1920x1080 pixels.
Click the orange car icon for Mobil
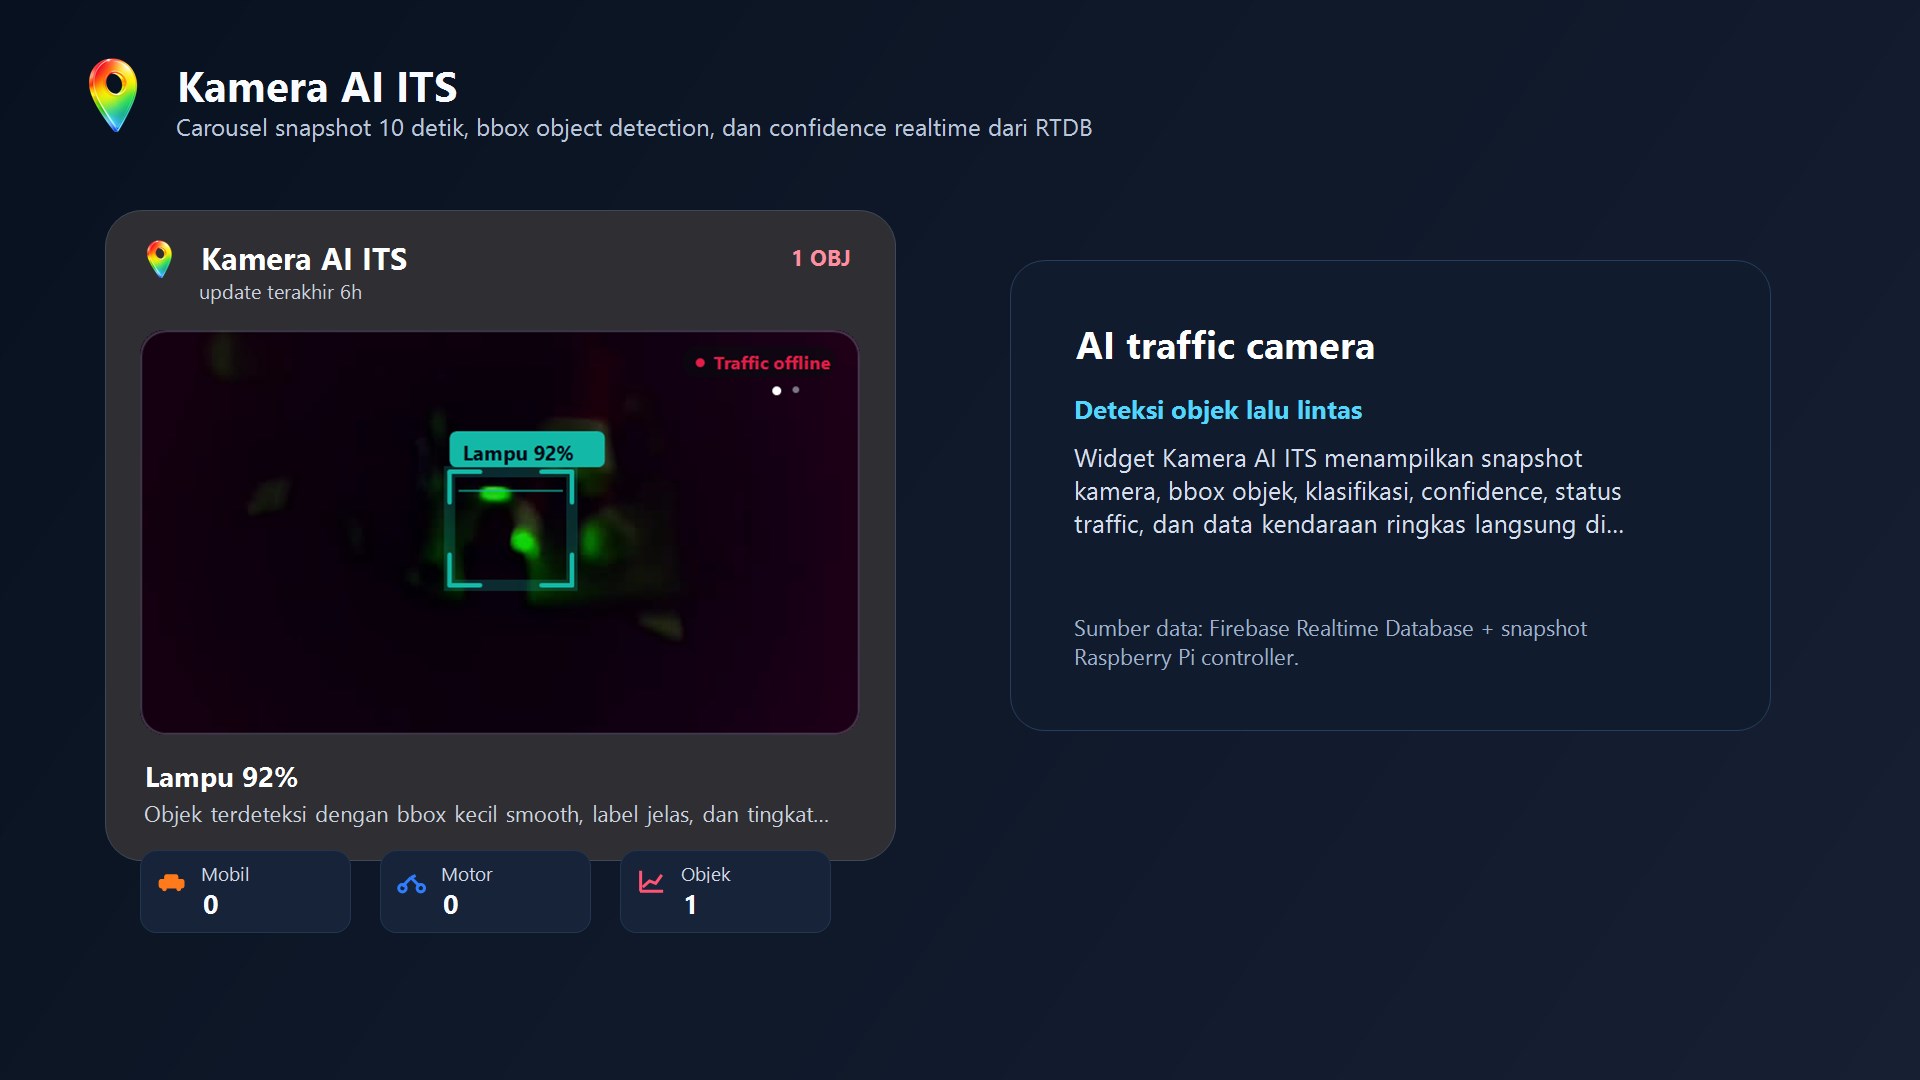click(x=171, y=883)
